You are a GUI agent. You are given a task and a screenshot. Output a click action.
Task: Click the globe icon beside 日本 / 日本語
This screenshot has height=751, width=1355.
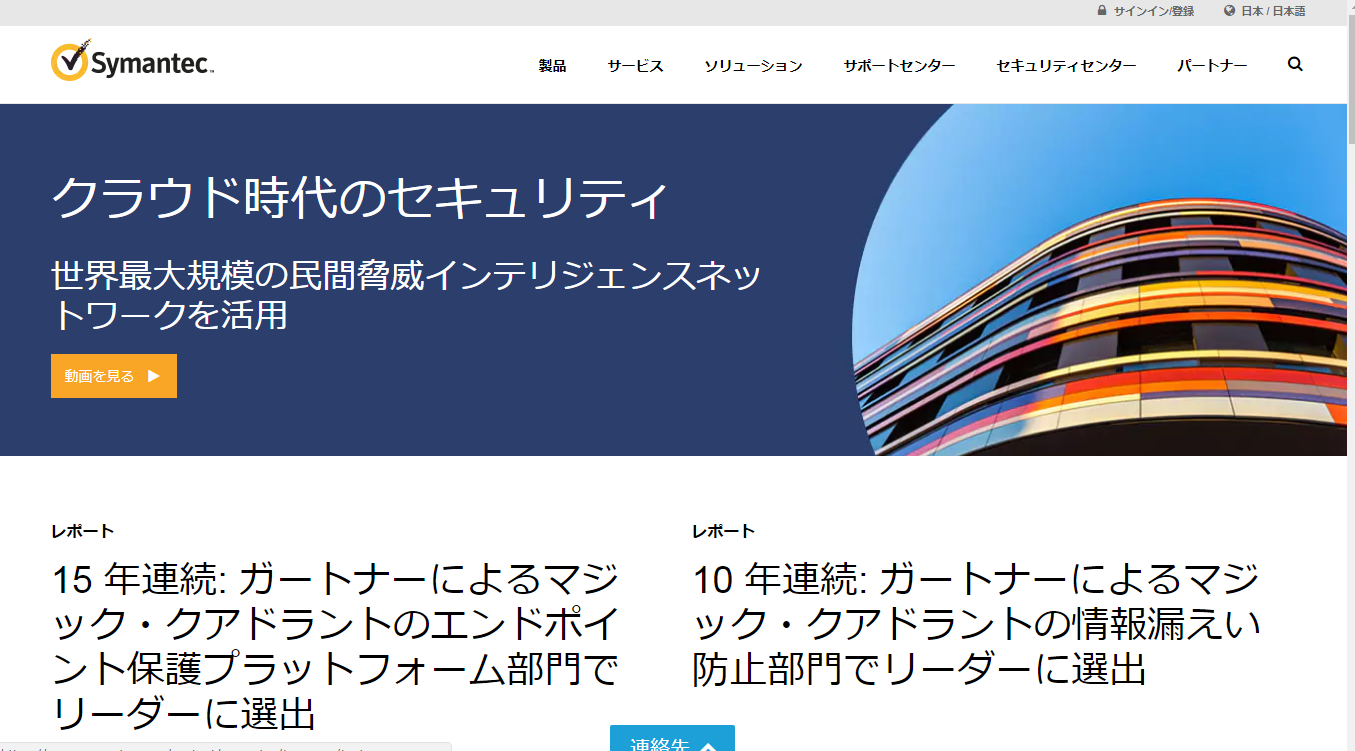[1229, 11]
